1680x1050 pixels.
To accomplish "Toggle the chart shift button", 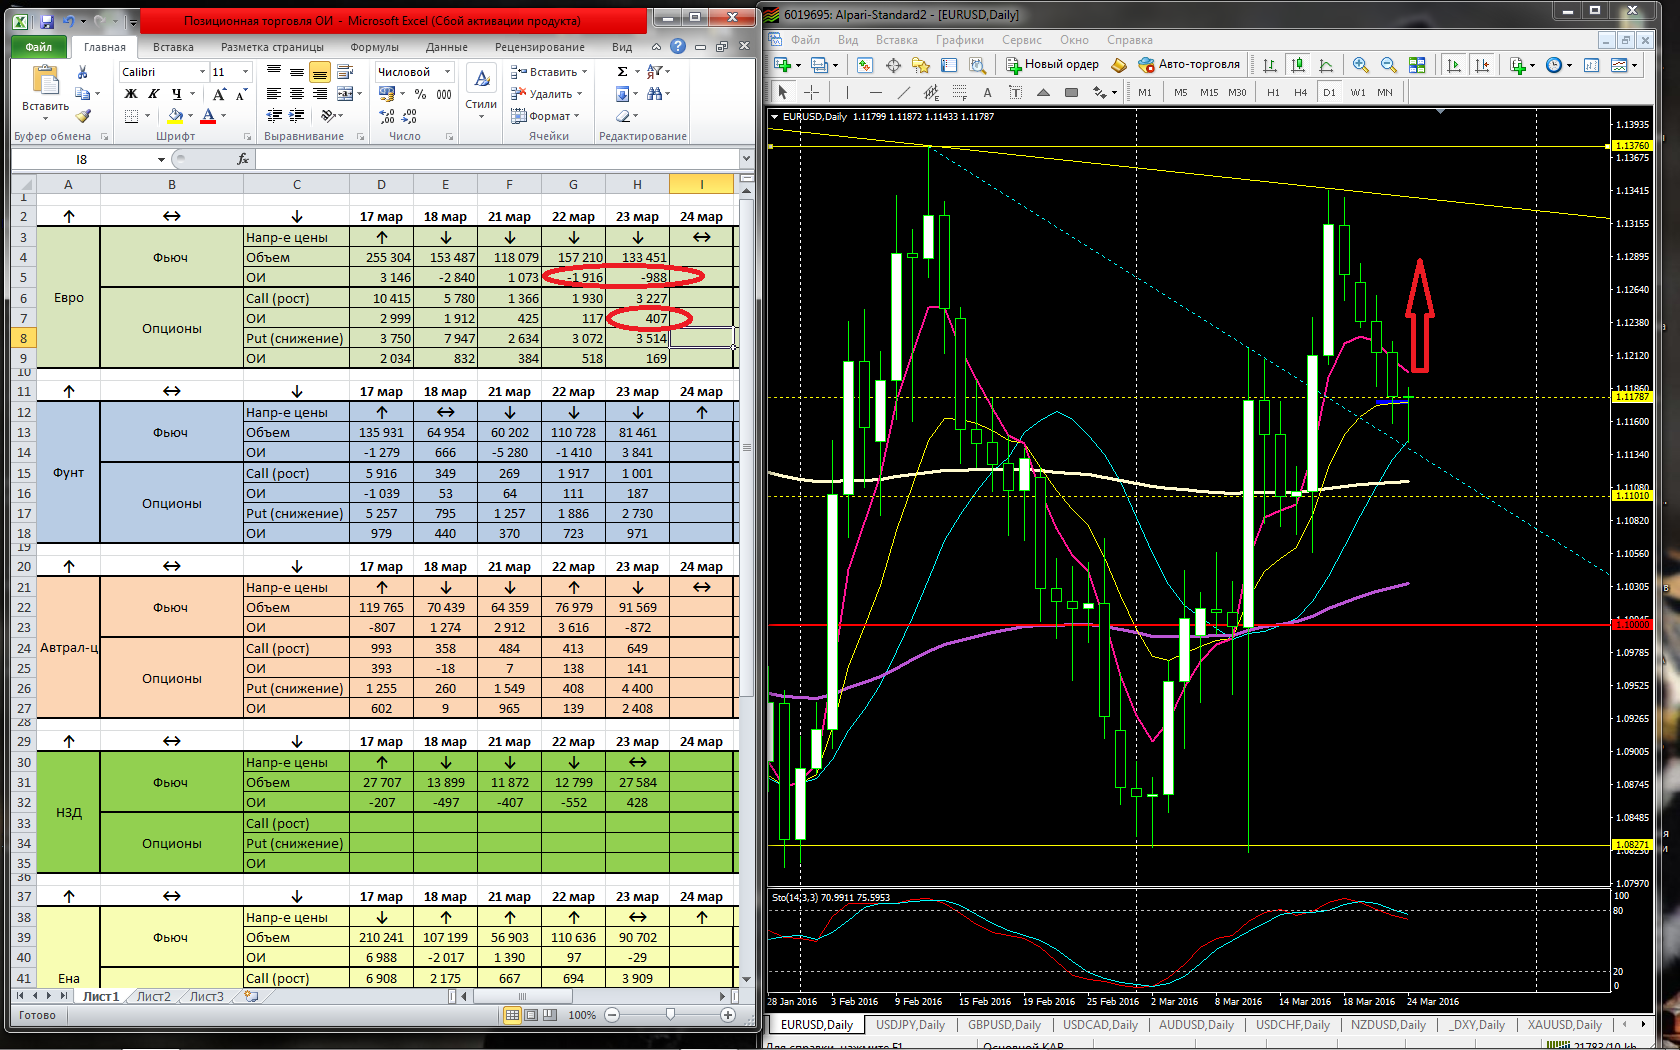I will coord(1482,65).
